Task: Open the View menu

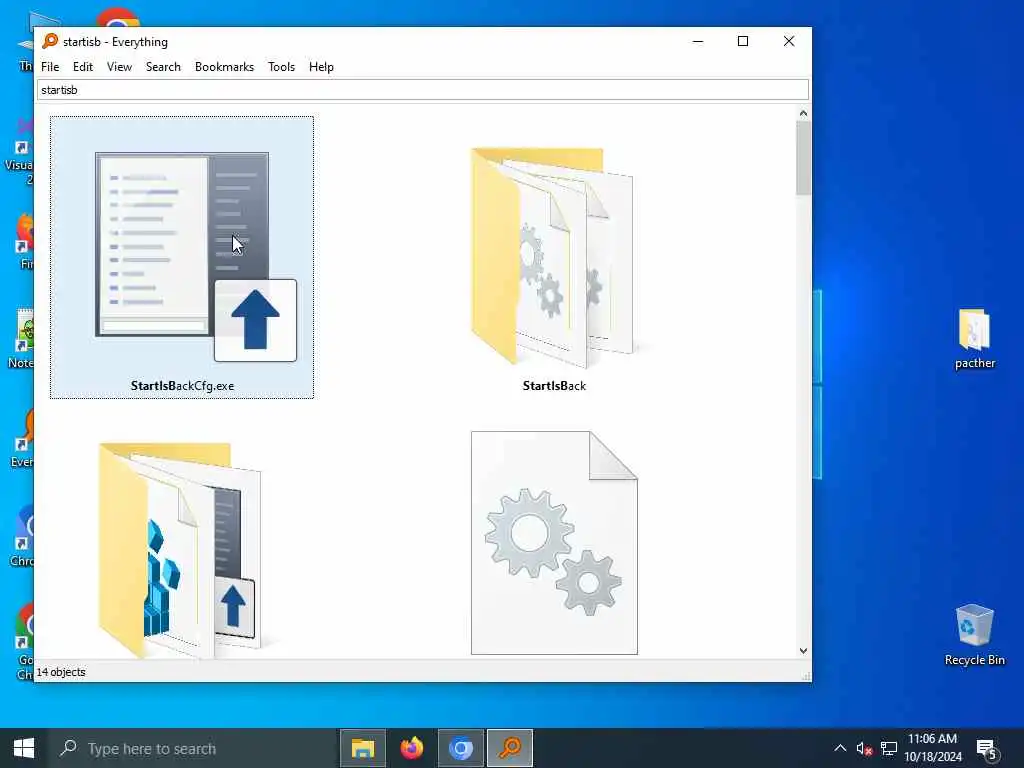Action: pos(120,67)
